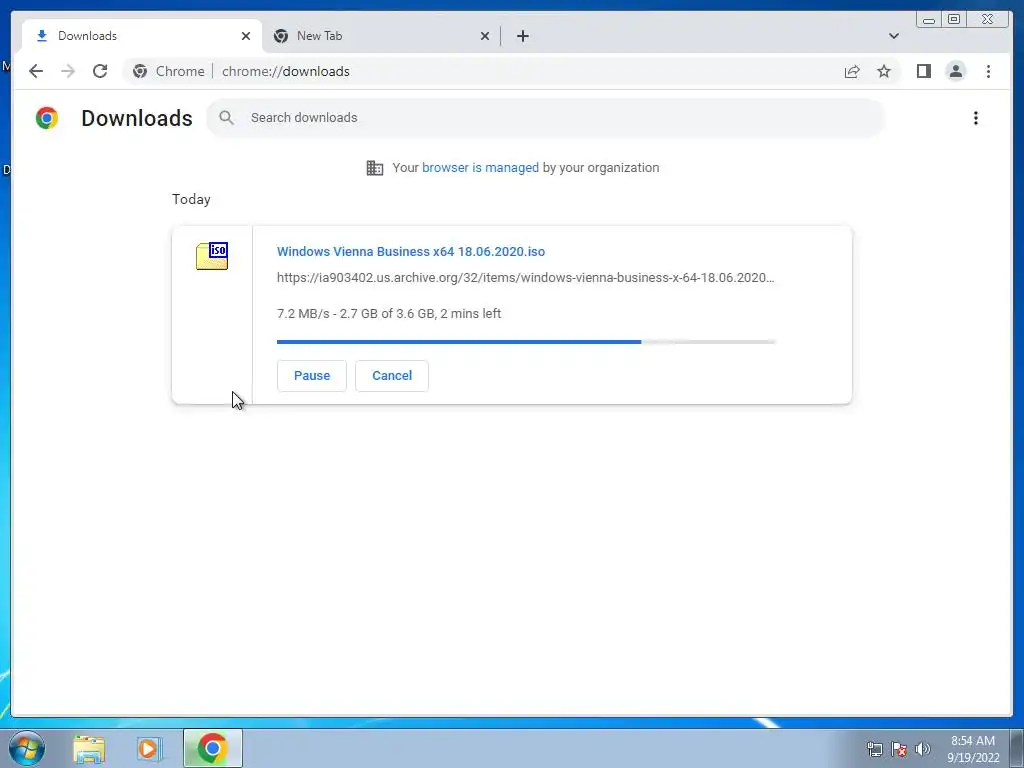Viewport: 1024px width, 768px height.
Task: Click the download progress bar
Action: click(x=526, y=342)
